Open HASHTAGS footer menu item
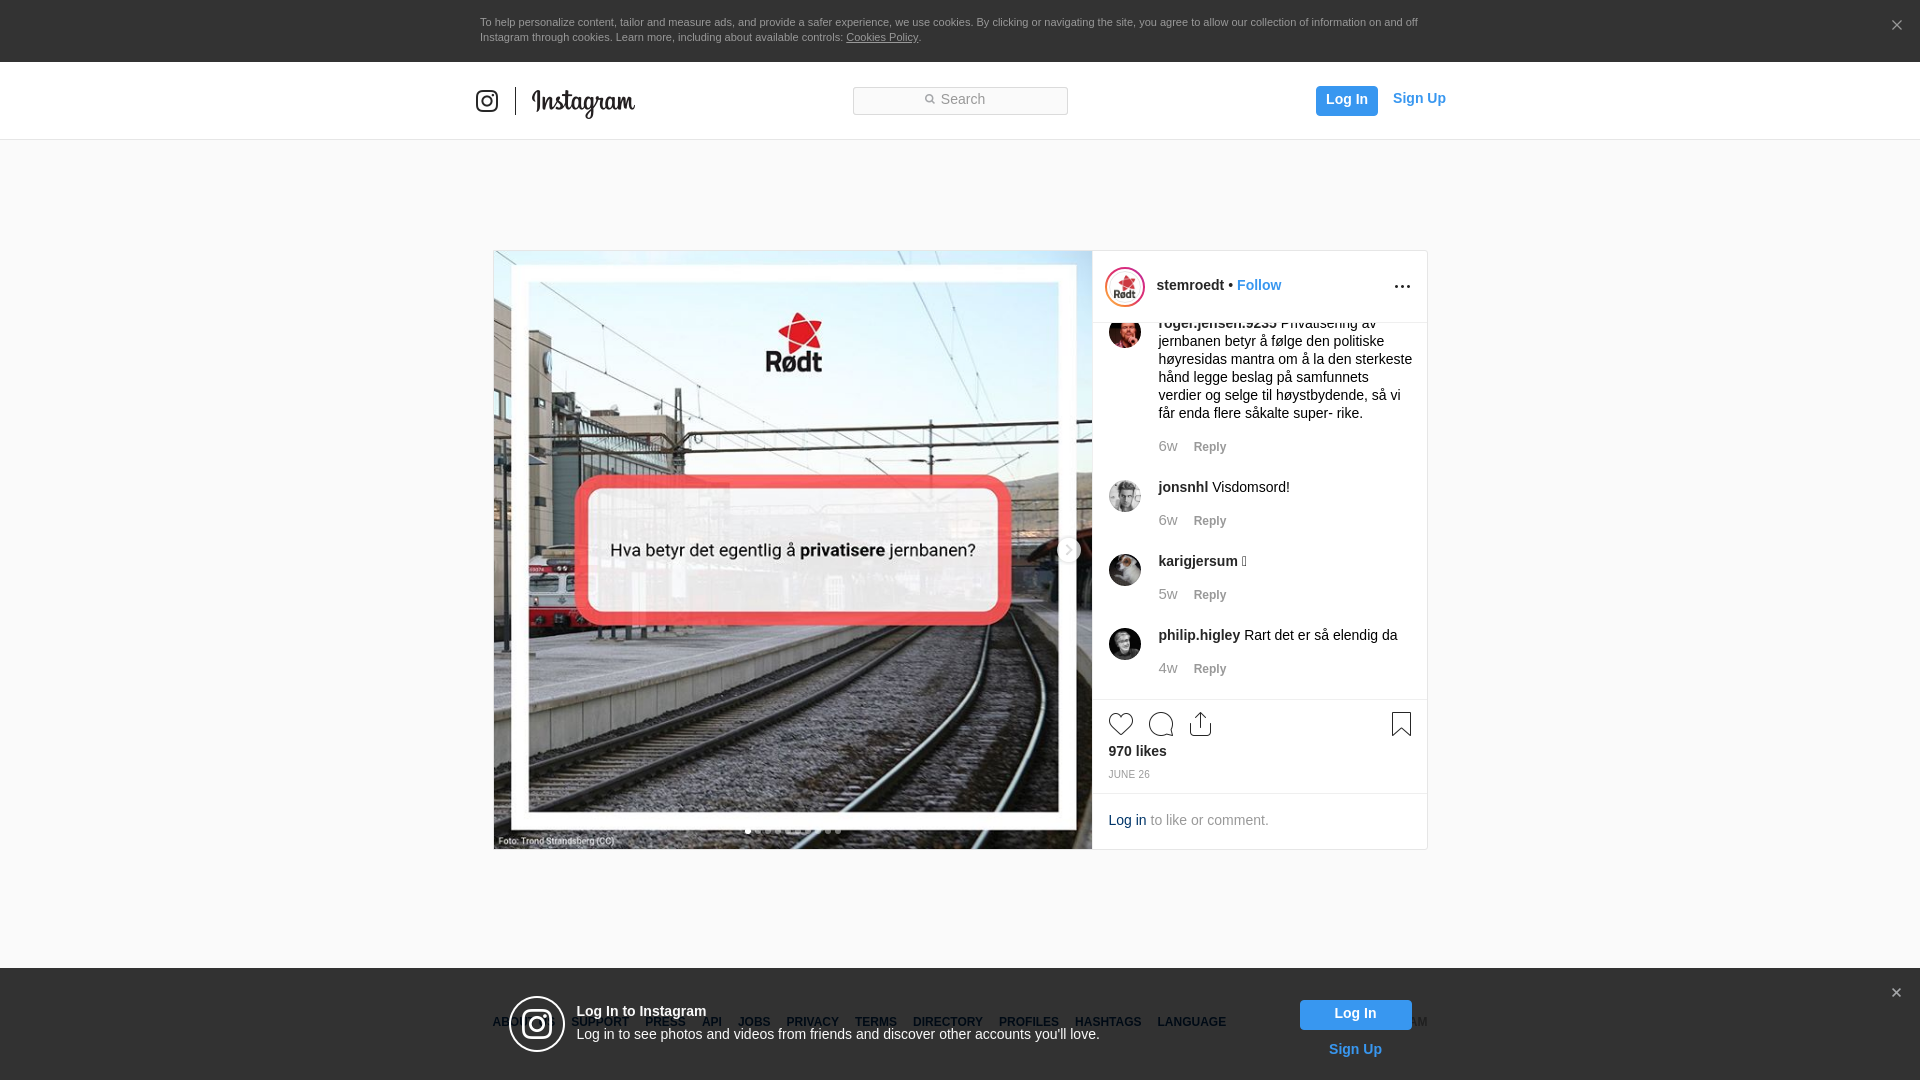 [x=1107, y=1022]
